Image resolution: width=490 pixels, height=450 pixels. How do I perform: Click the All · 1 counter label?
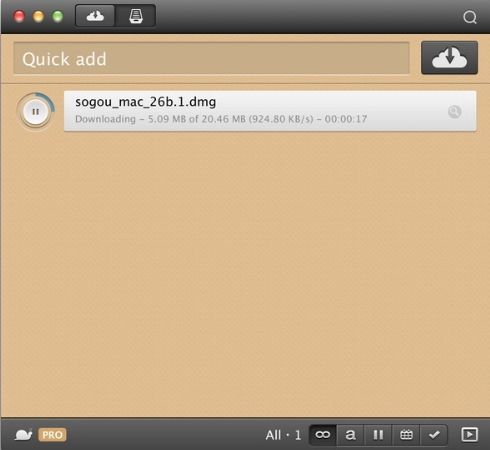pyautogui.click(x=283, y=435)
